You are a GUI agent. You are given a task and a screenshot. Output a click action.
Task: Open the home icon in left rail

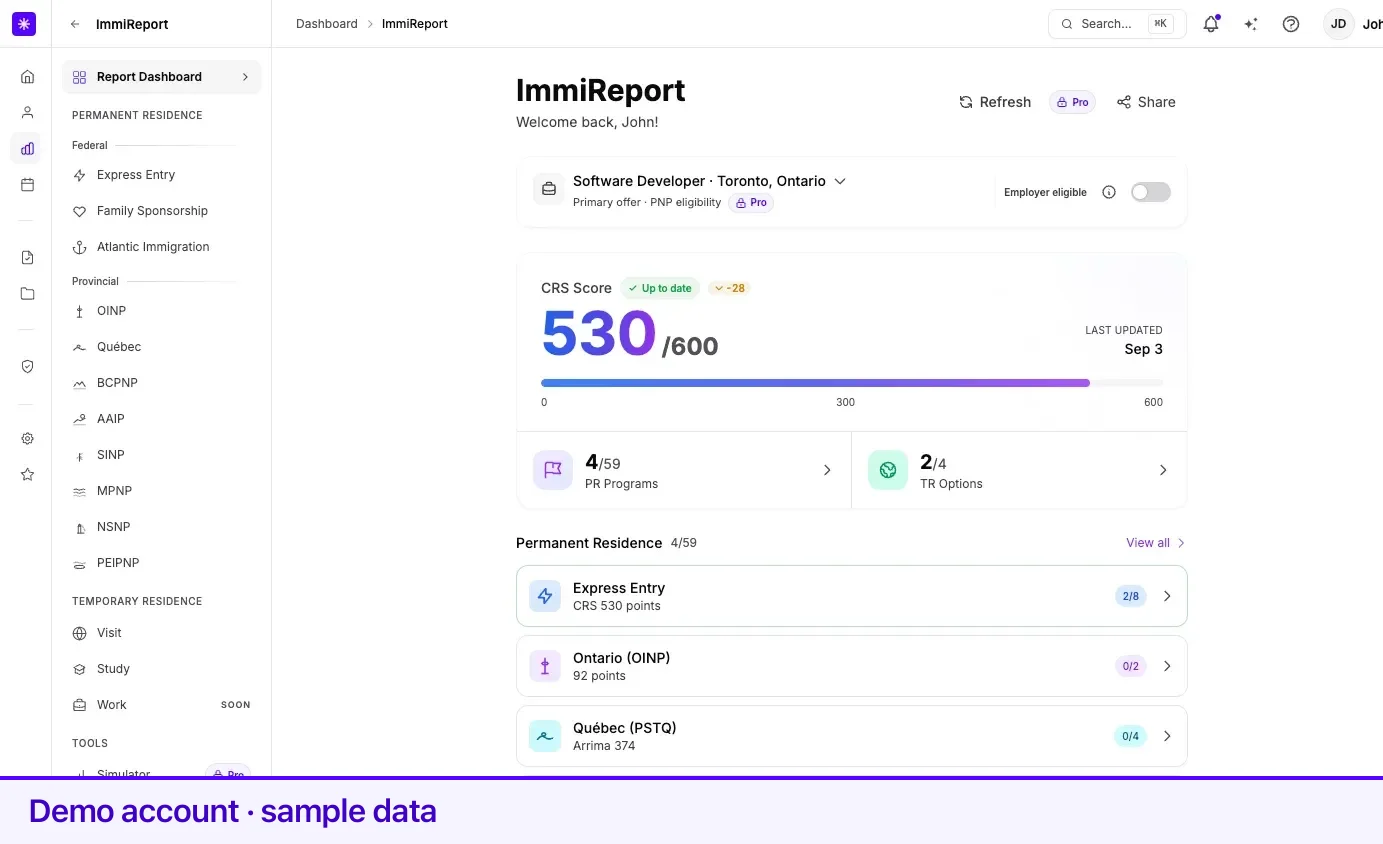[x=27, y=77]
